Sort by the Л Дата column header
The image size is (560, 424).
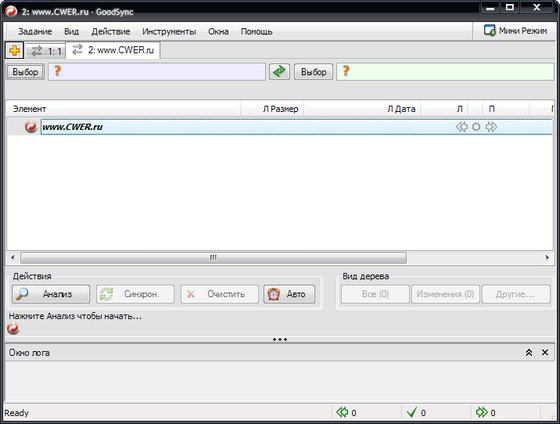pos(362,109)
